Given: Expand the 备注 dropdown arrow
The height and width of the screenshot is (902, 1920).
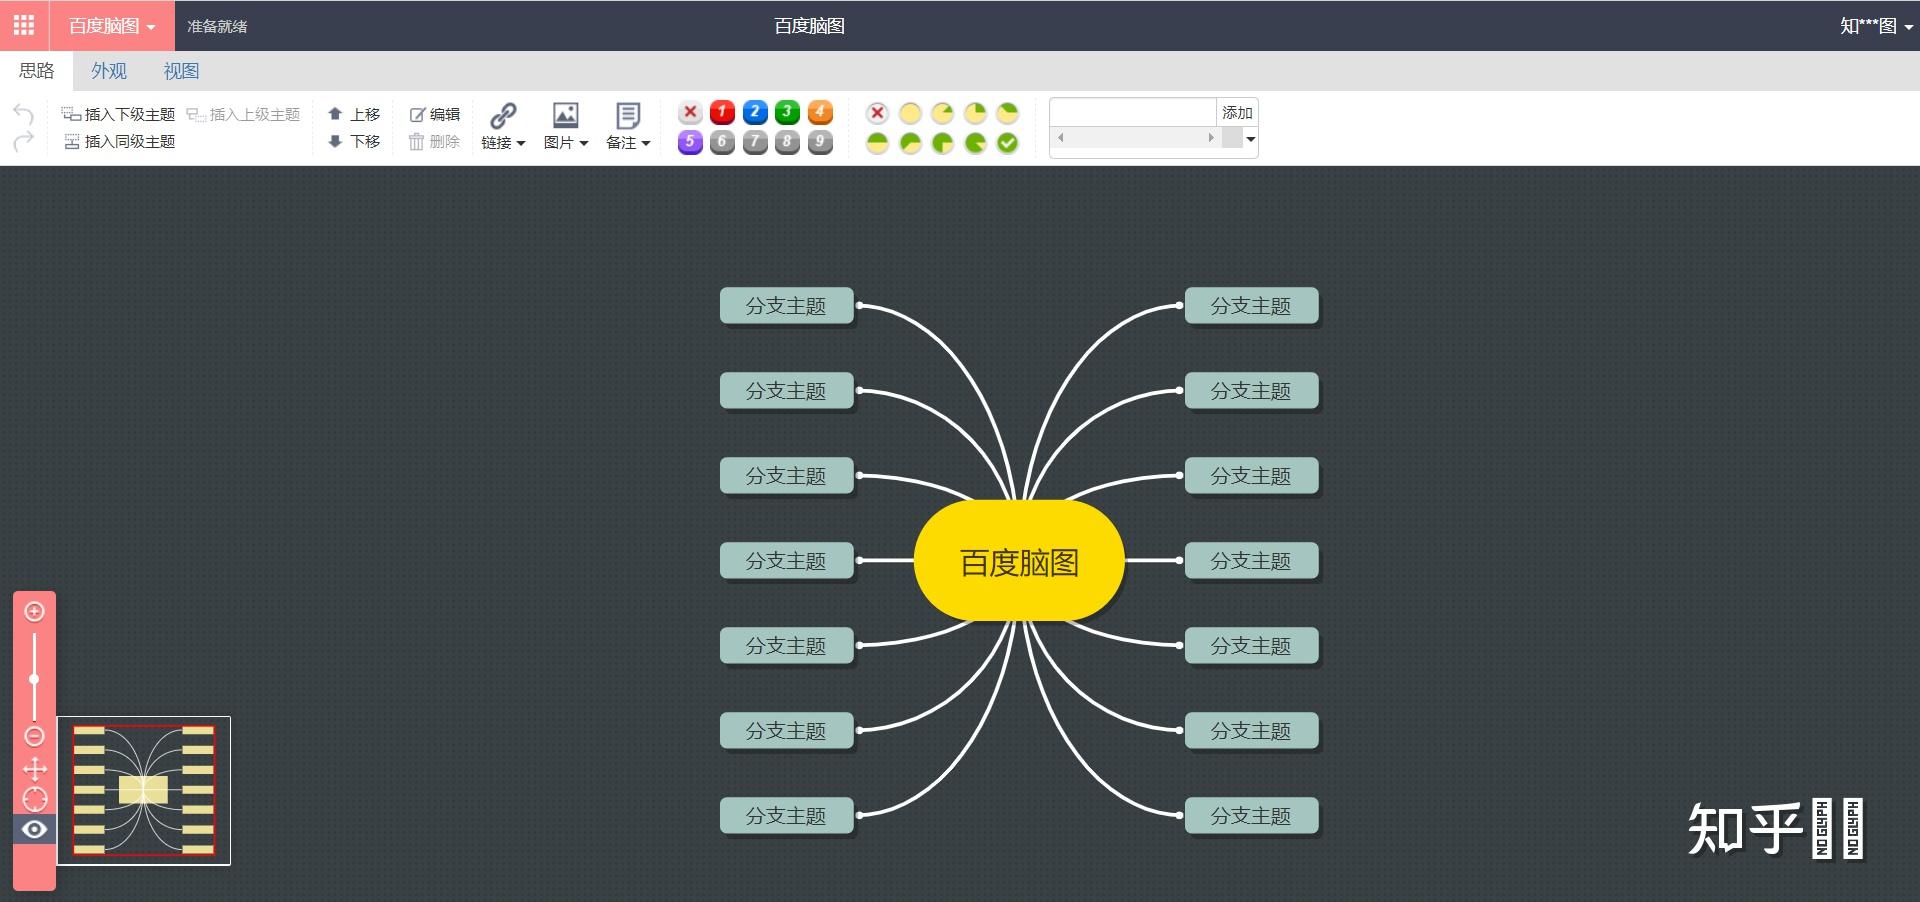Looking at the screenshot, I should [646, 143].
